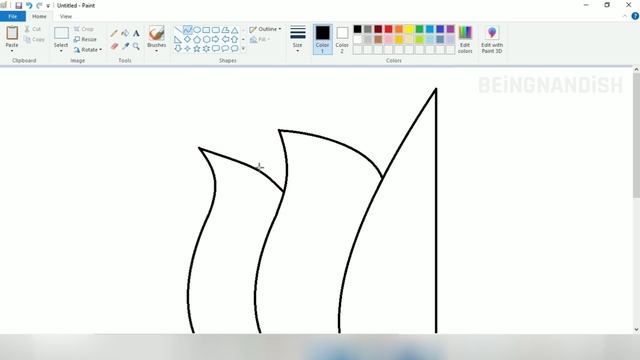
Task: Click the Select rectangle button
Action: coord(61,33)
